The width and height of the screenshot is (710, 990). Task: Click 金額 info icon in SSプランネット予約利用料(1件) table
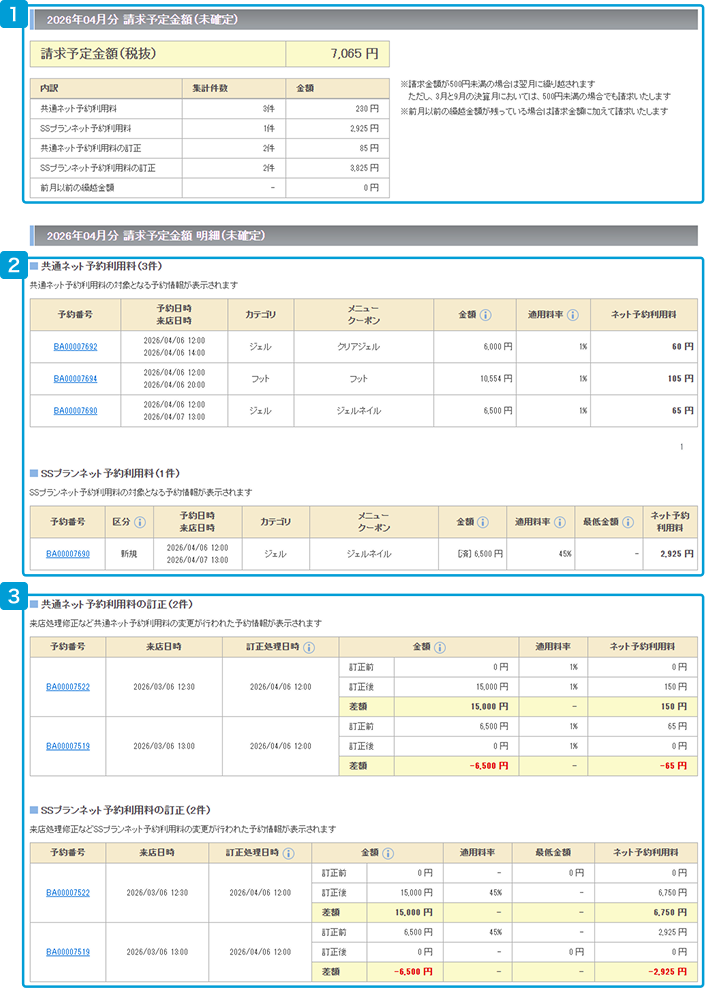tap(483, 522)
